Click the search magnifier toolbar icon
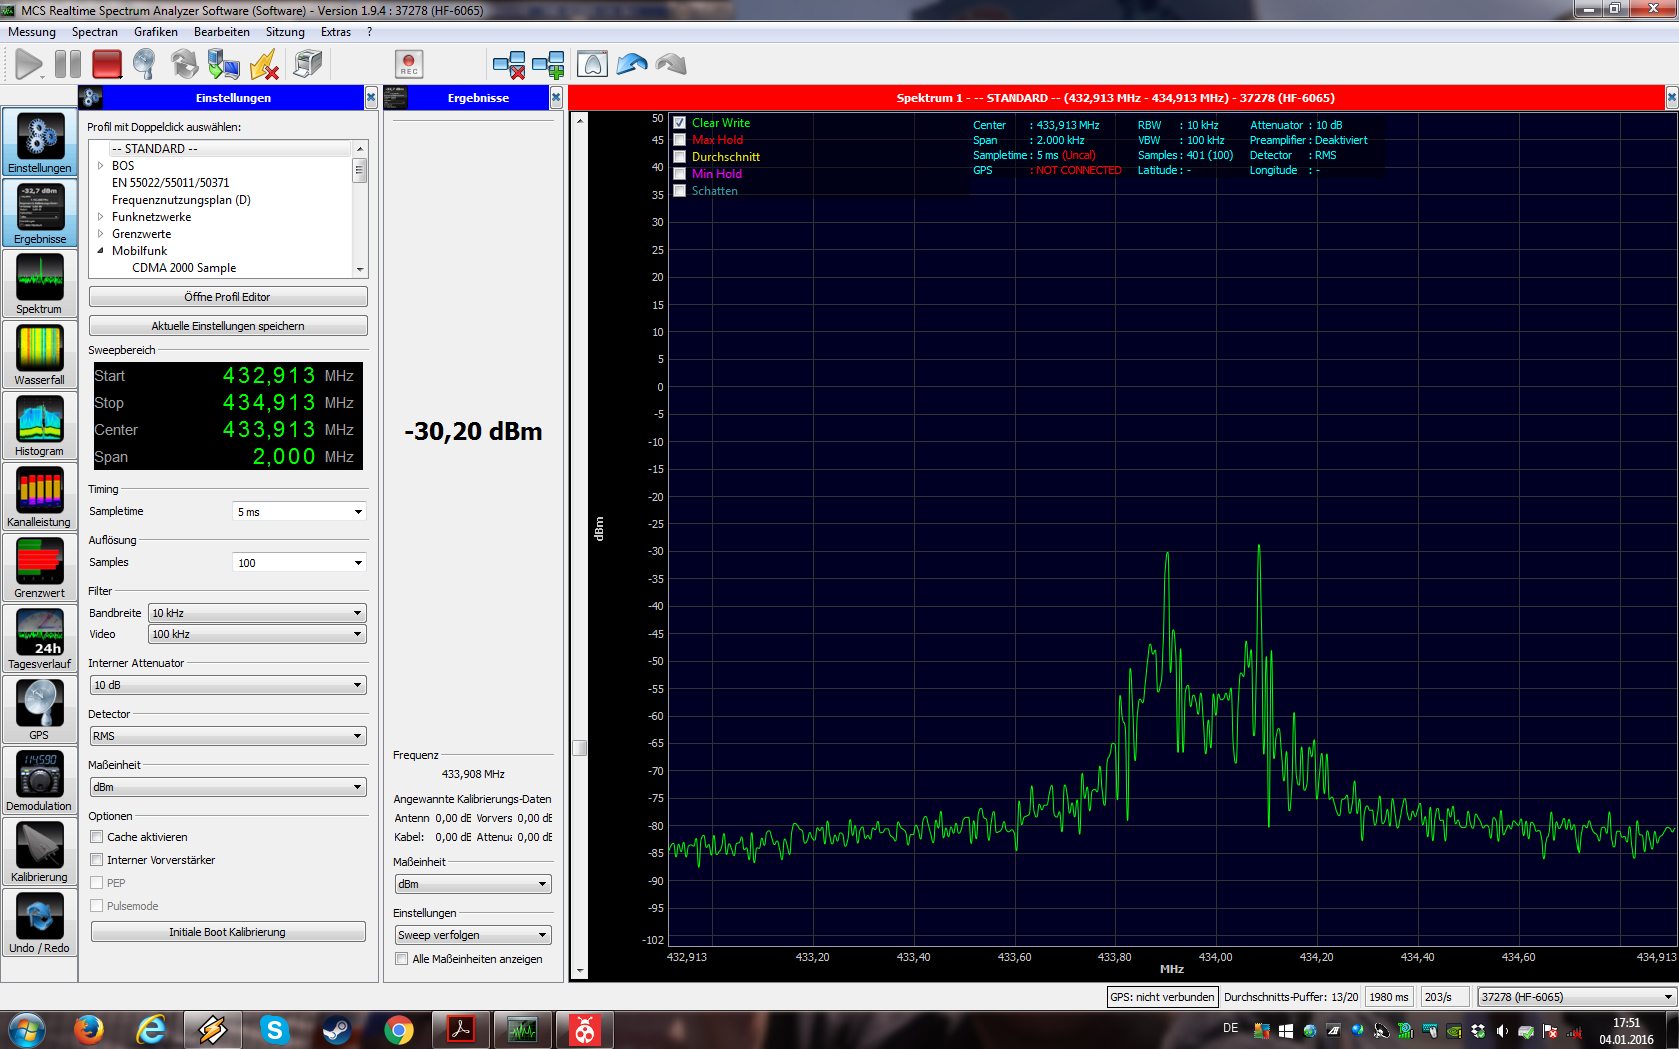 [145, 65]
